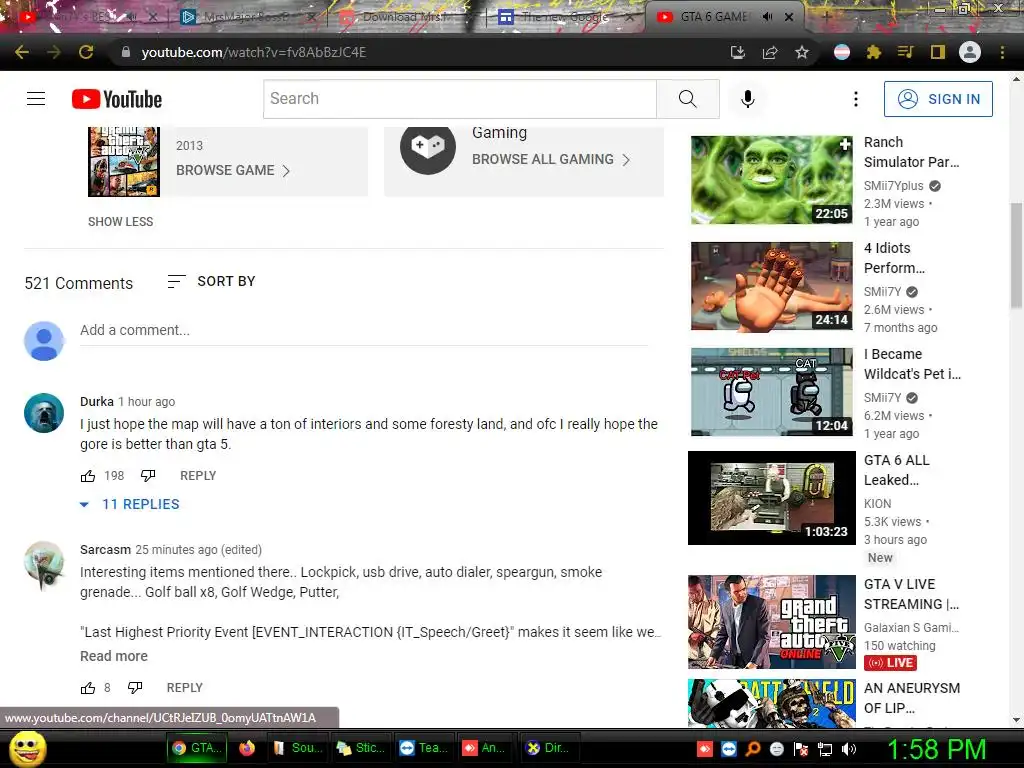Open the Start menu smiley button
The width and height of the screenshot is (1024, 768).
(x=27, y=748)
